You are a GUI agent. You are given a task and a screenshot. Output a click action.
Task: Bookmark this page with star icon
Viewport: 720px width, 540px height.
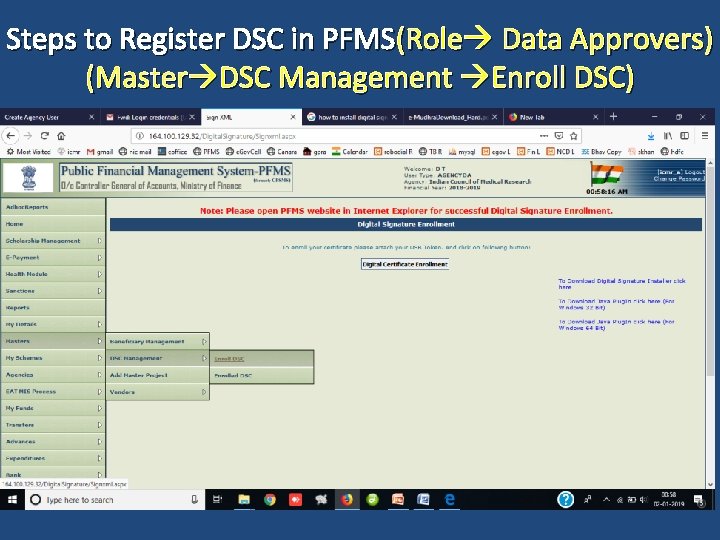point(574,136)
